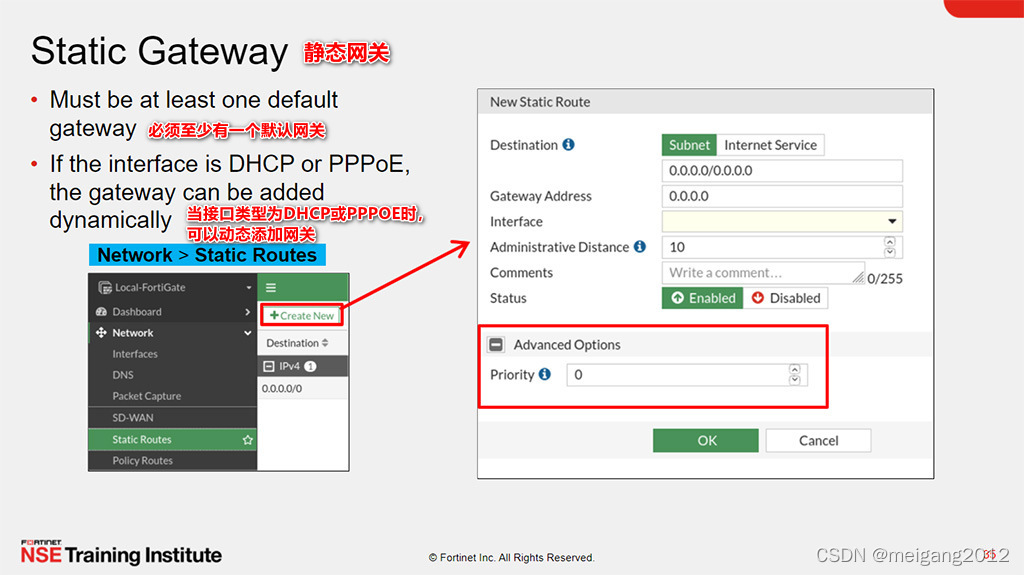Expand the Dashboard menu chevron
The height and width of the screenshot is (575, 1024).
coord(248,312)
